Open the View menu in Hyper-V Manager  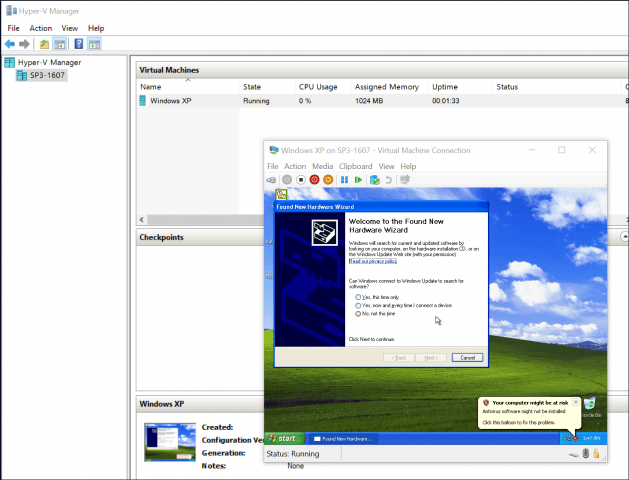[69, 28]
